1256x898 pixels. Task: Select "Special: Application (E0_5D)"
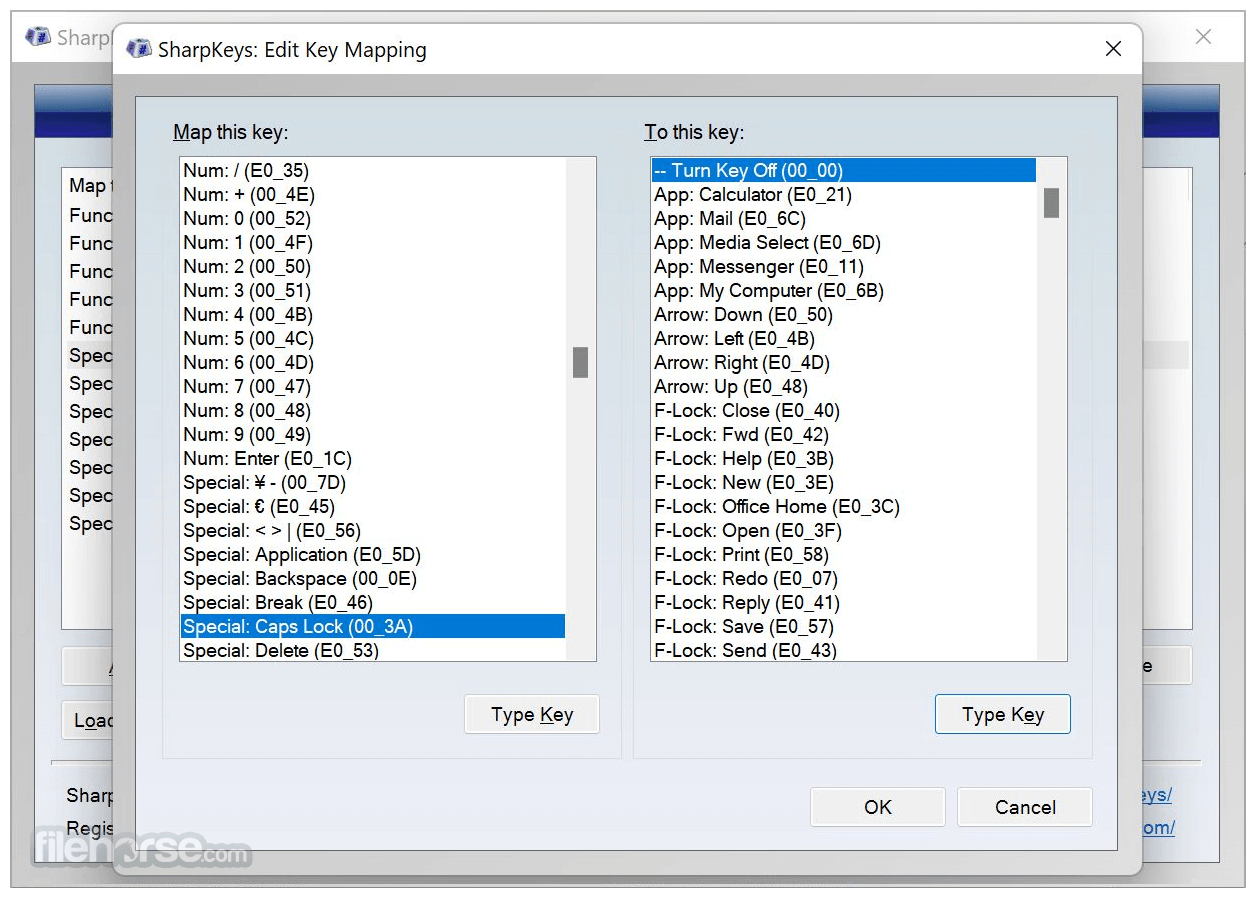[373, 554]
